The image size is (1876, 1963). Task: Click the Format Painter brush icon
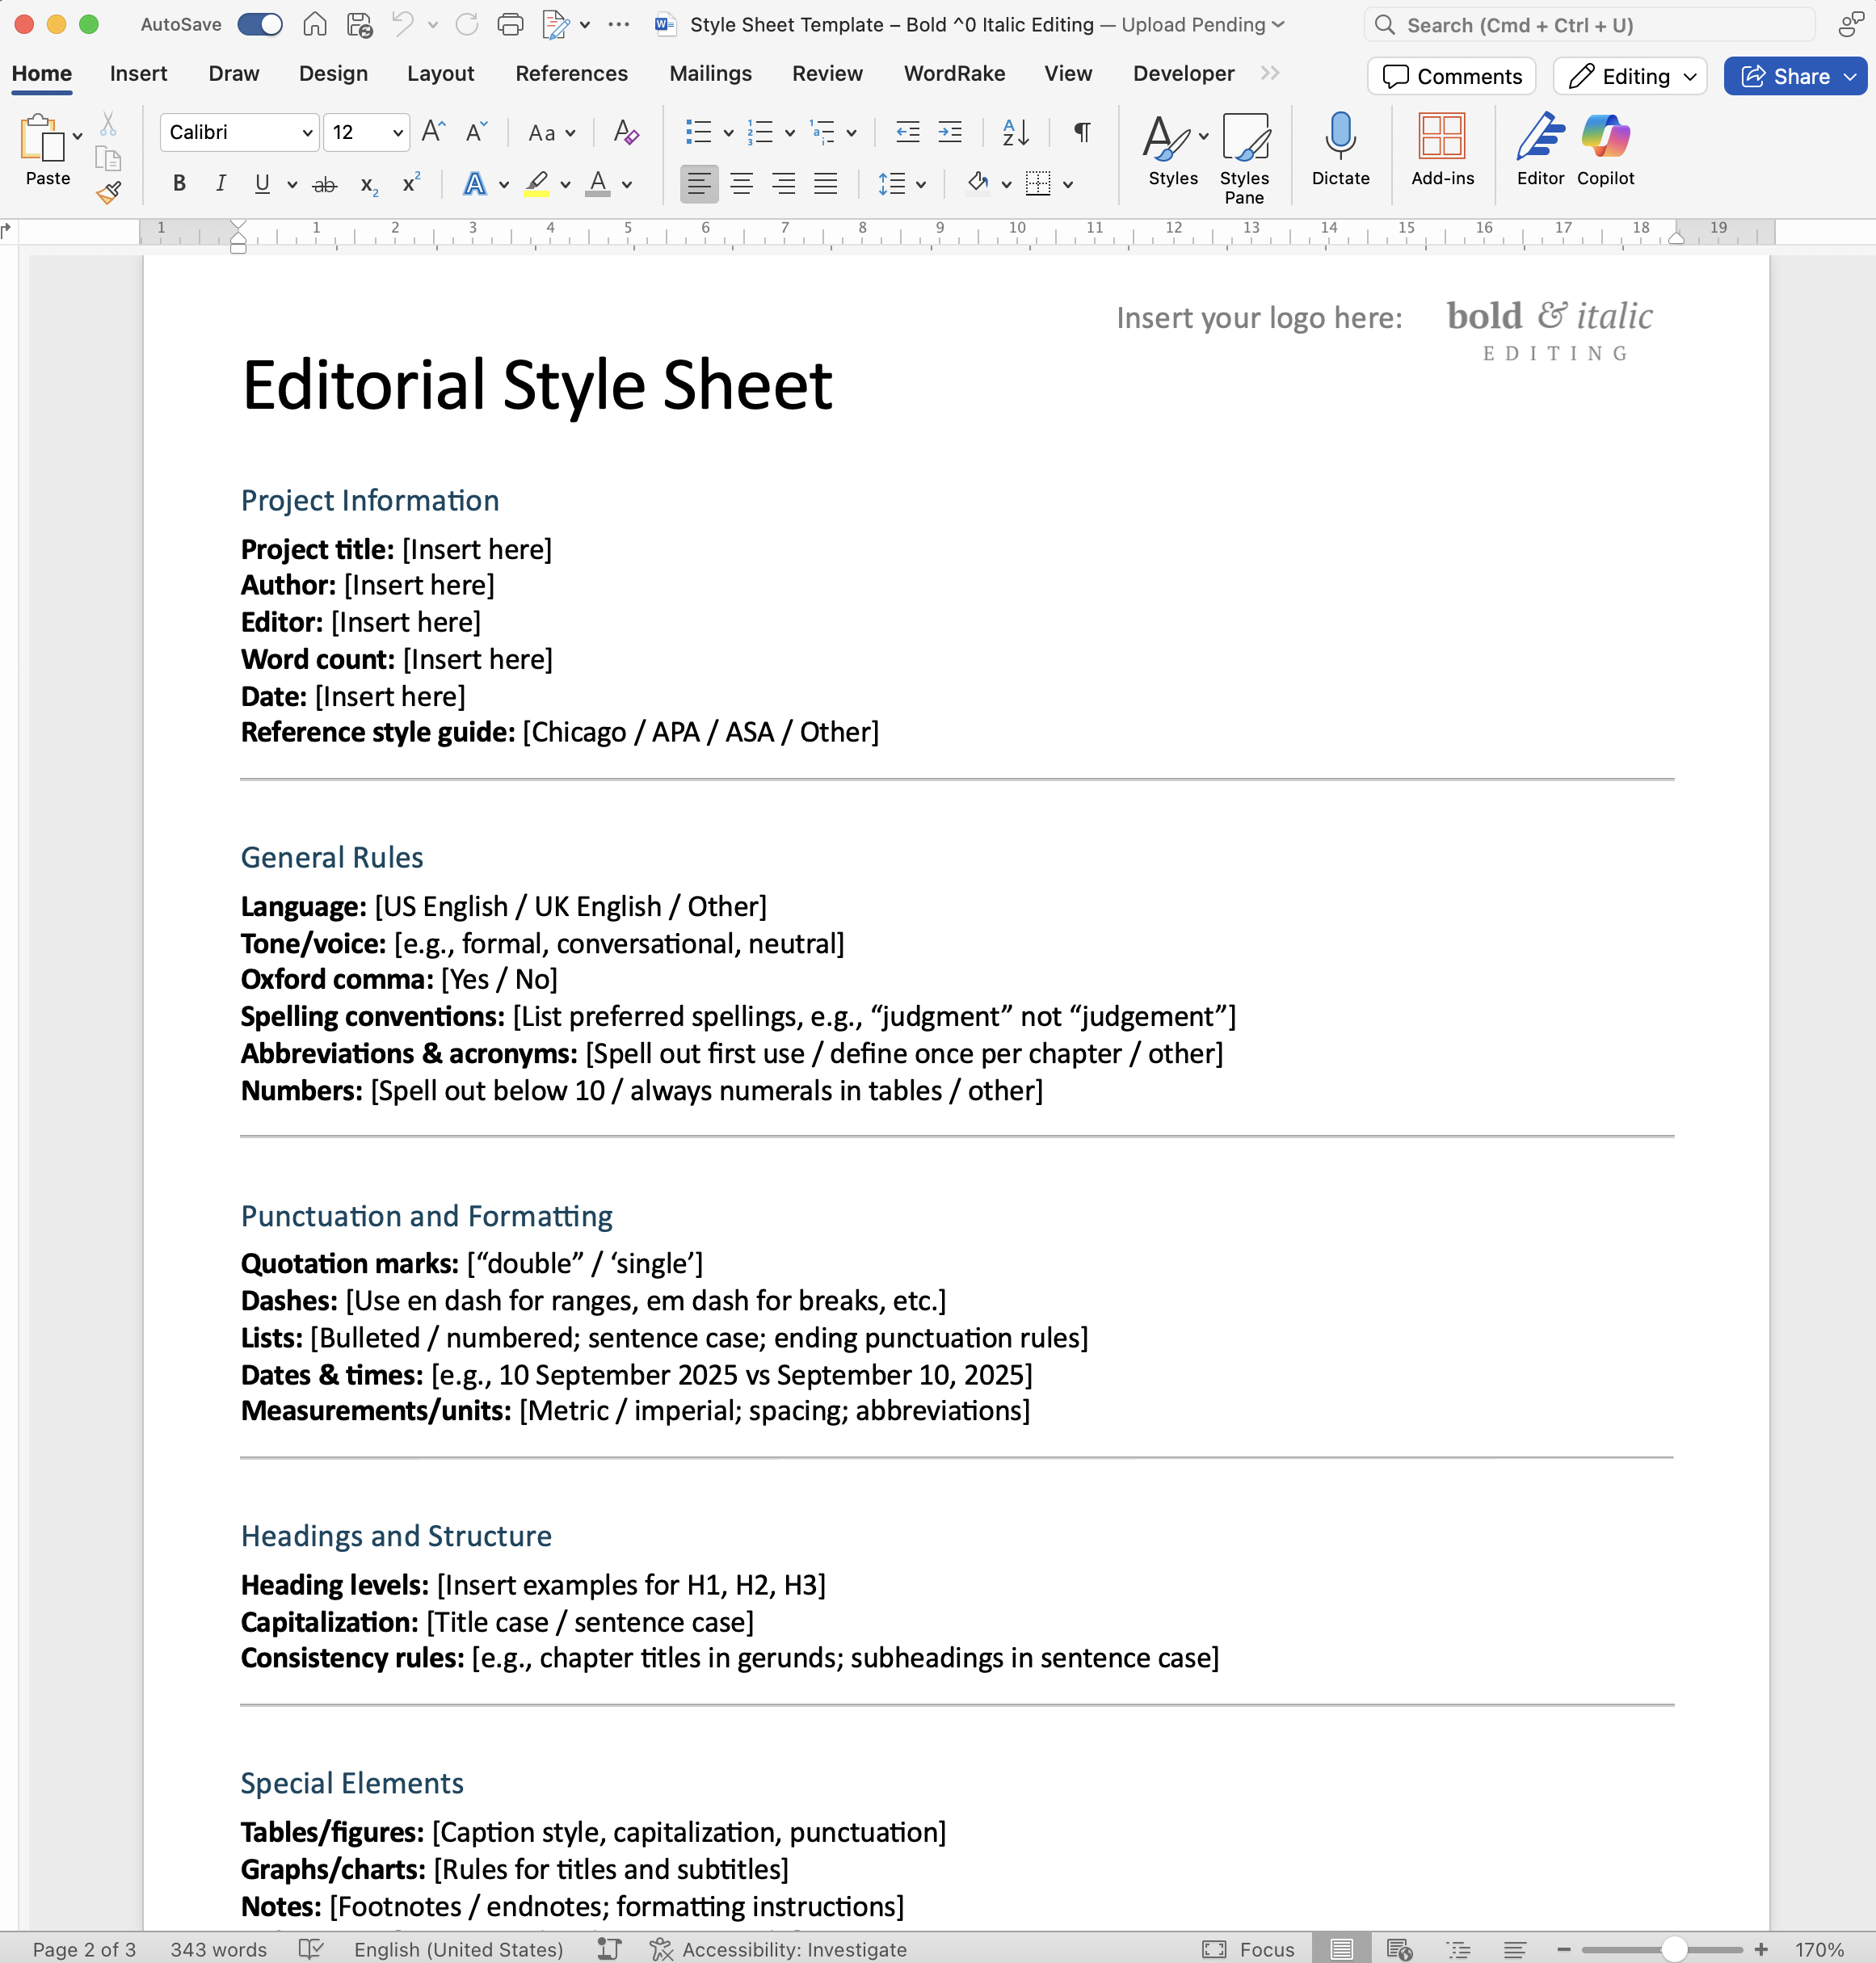(108, 192)
